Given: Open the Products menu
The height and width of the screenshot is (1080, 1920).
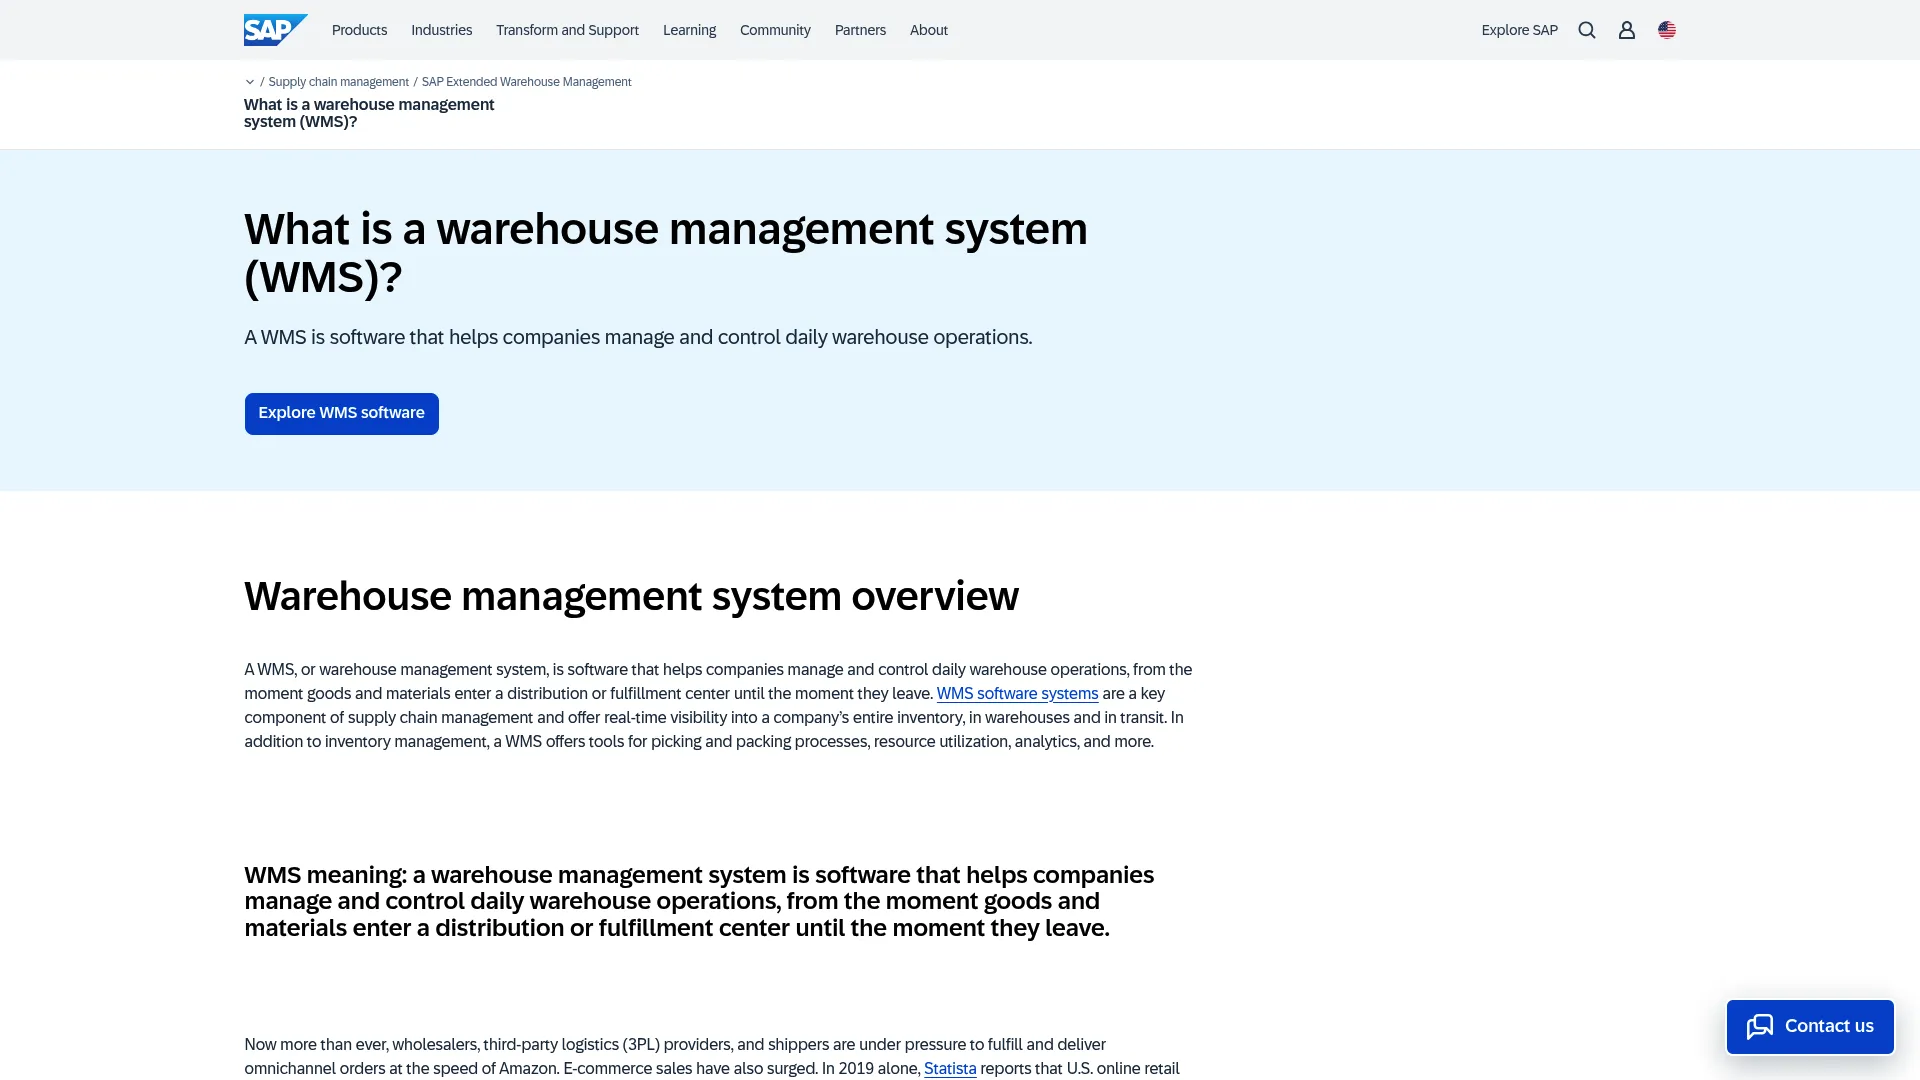Looking at the screenshot, I should pos(358,30).
